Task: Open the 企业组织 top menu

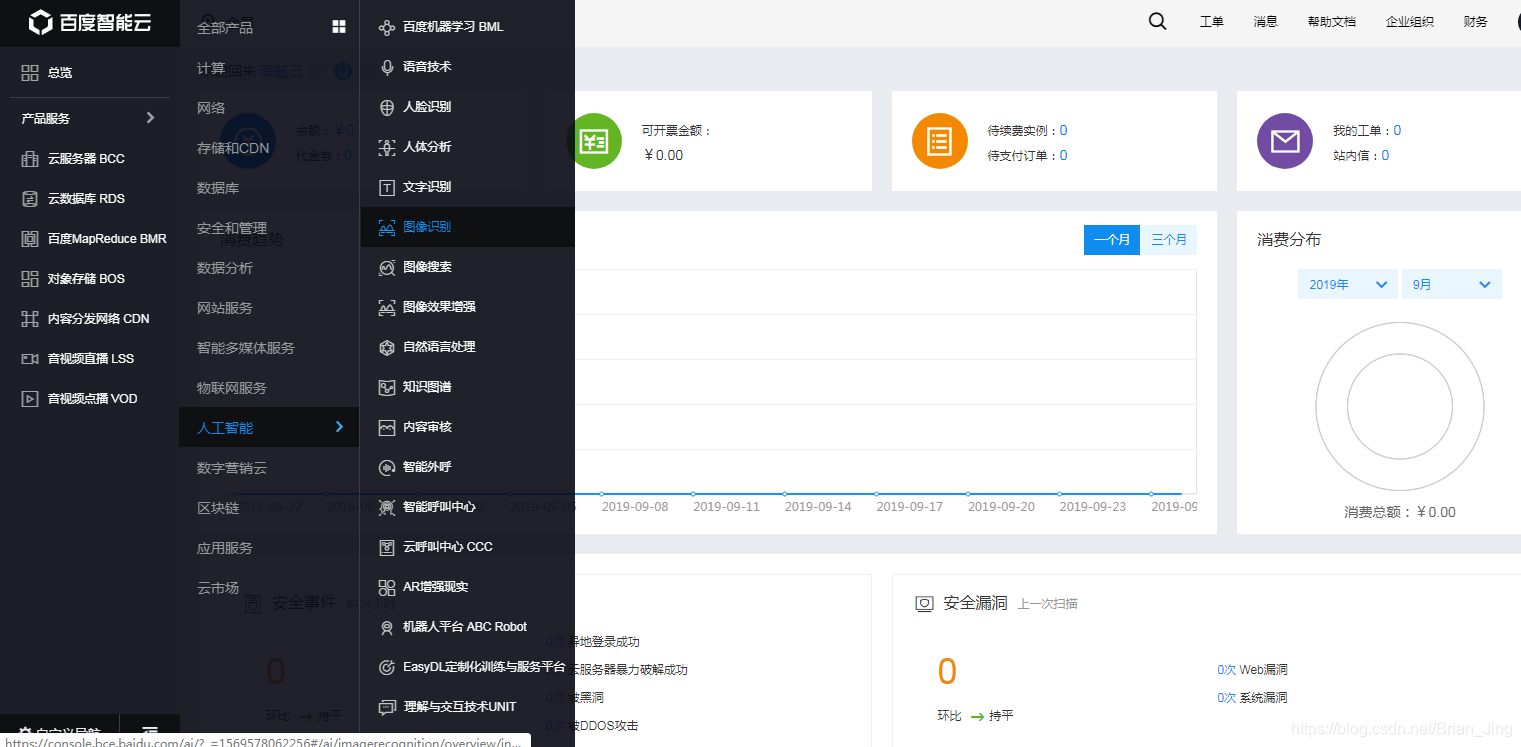Action: (x=1409, y=22)
